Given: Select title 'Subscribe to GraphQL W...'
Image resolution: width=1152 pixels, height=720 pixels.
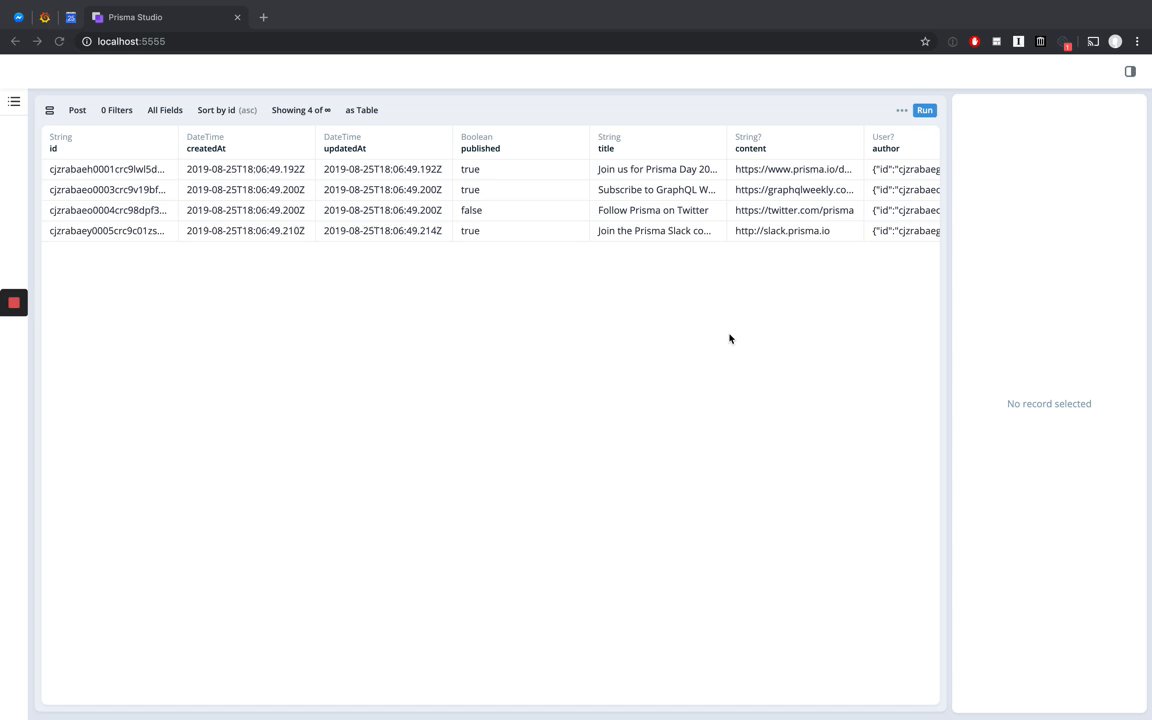Looking at the screenshot, I should [658, 190].
